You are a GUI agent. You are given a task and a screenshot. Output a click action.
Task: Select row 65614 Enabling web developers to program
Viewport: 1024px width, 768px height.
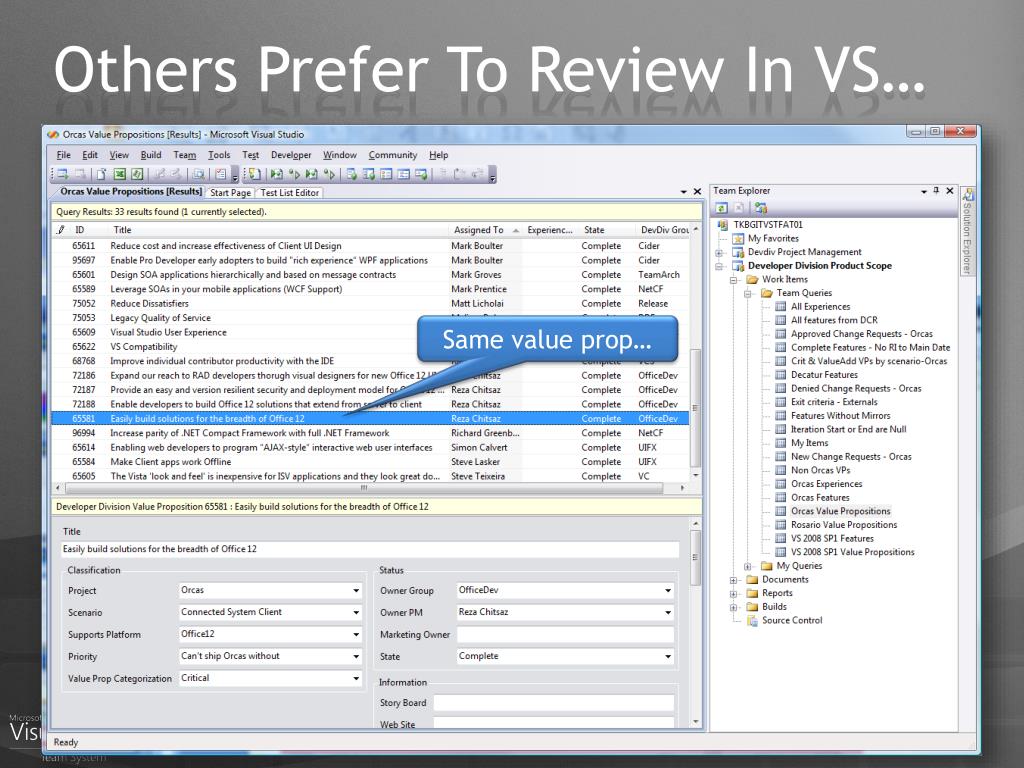(x=370, y=447)
